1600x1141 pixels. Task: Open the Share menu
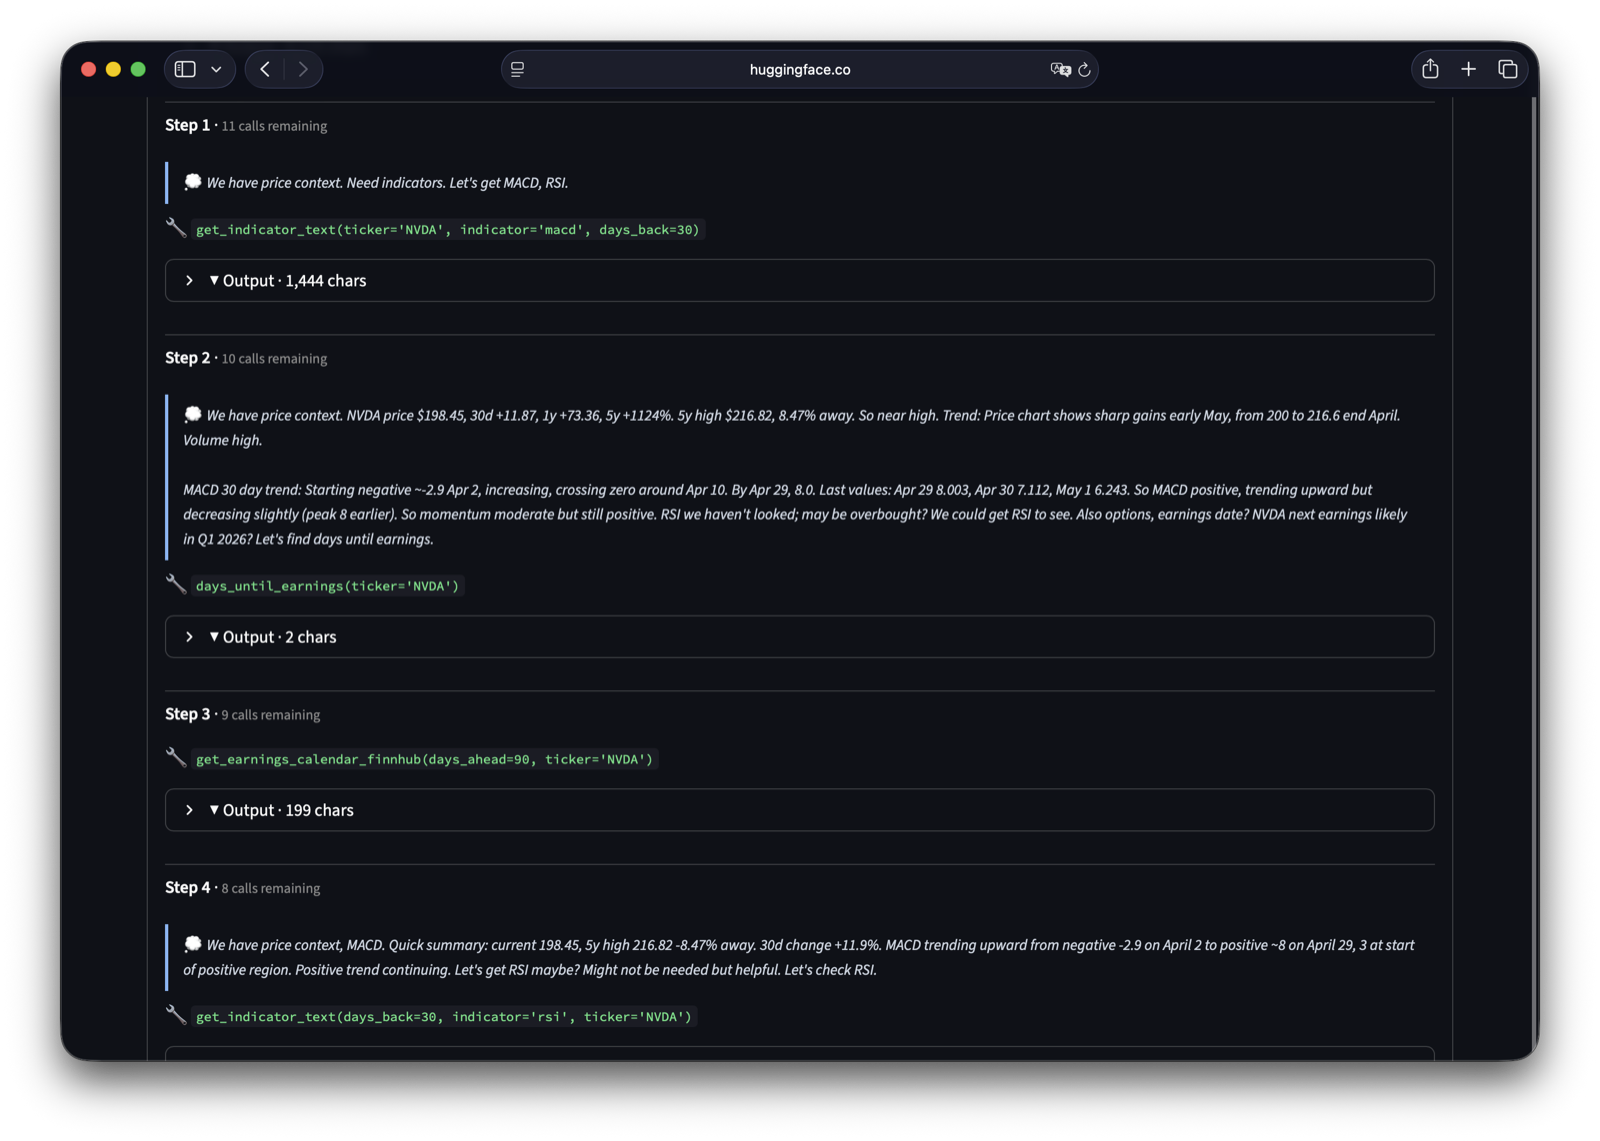pyautogui.click(x=1430, y=69)
